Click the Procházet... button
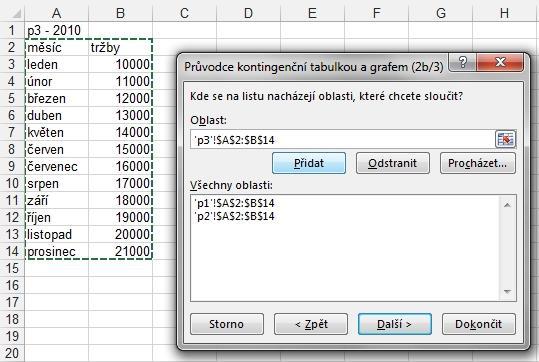 click(x=477, y=163)
